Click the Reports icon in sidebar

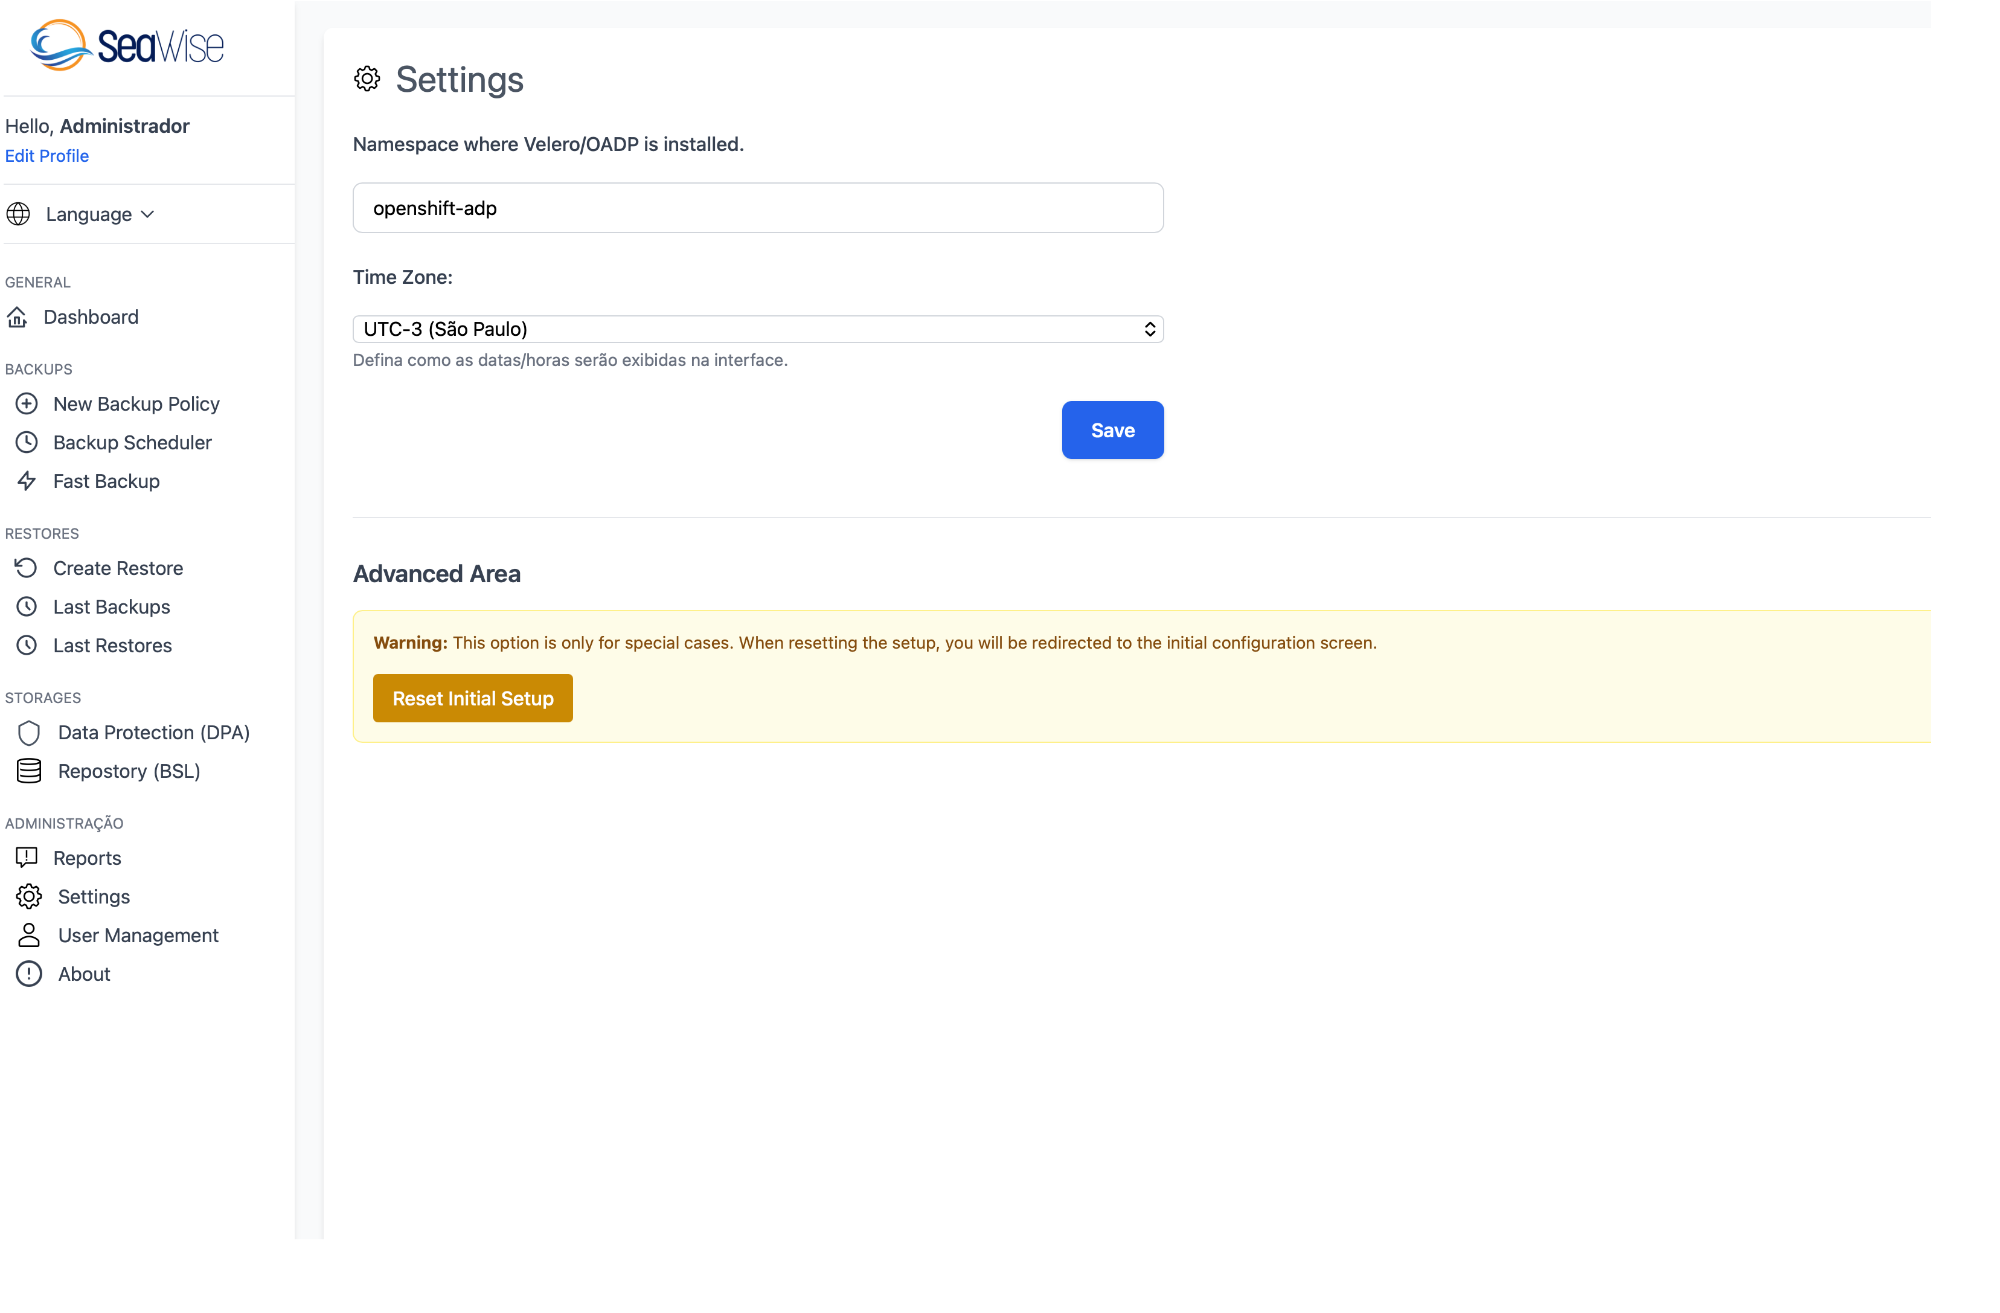(27, 858)
